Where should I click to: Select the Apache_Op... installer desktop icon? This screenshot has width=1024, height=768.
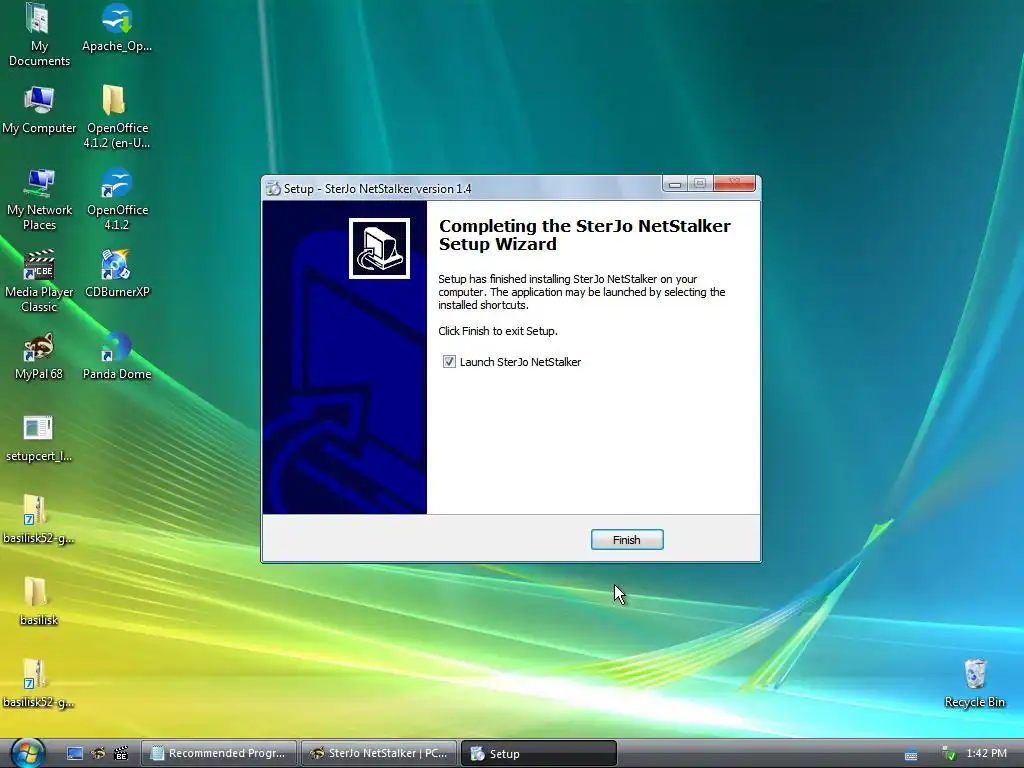(117, 27)
